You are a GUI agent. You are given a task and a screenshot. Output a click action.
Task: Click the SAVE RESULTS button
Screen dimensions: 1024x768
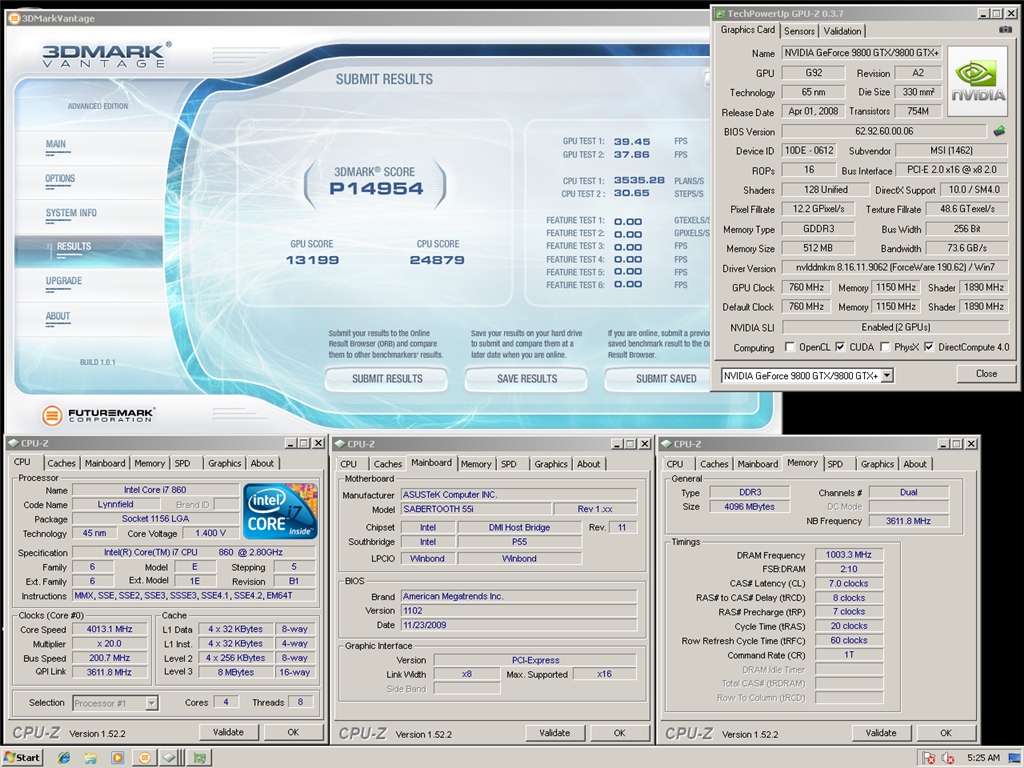click(x=527, y=379)
